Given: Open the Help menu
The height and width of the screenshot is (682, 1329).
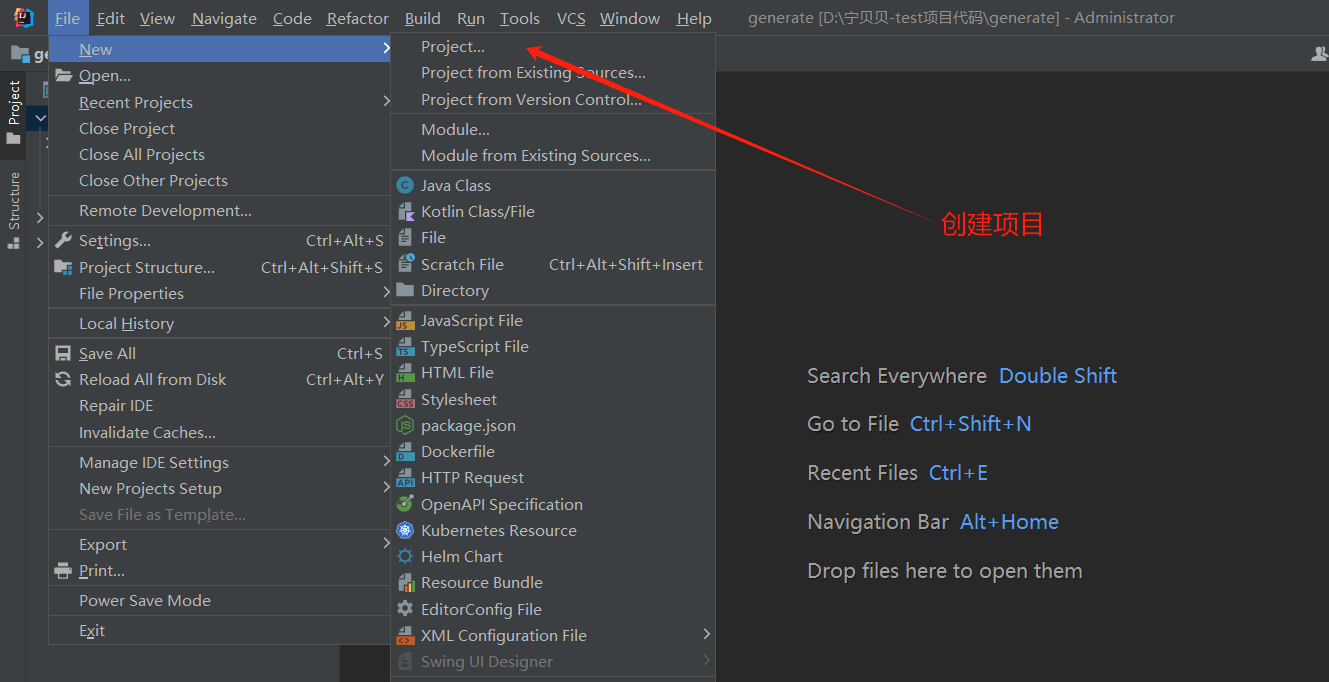Looking at the screenshot, I should 694,18.
